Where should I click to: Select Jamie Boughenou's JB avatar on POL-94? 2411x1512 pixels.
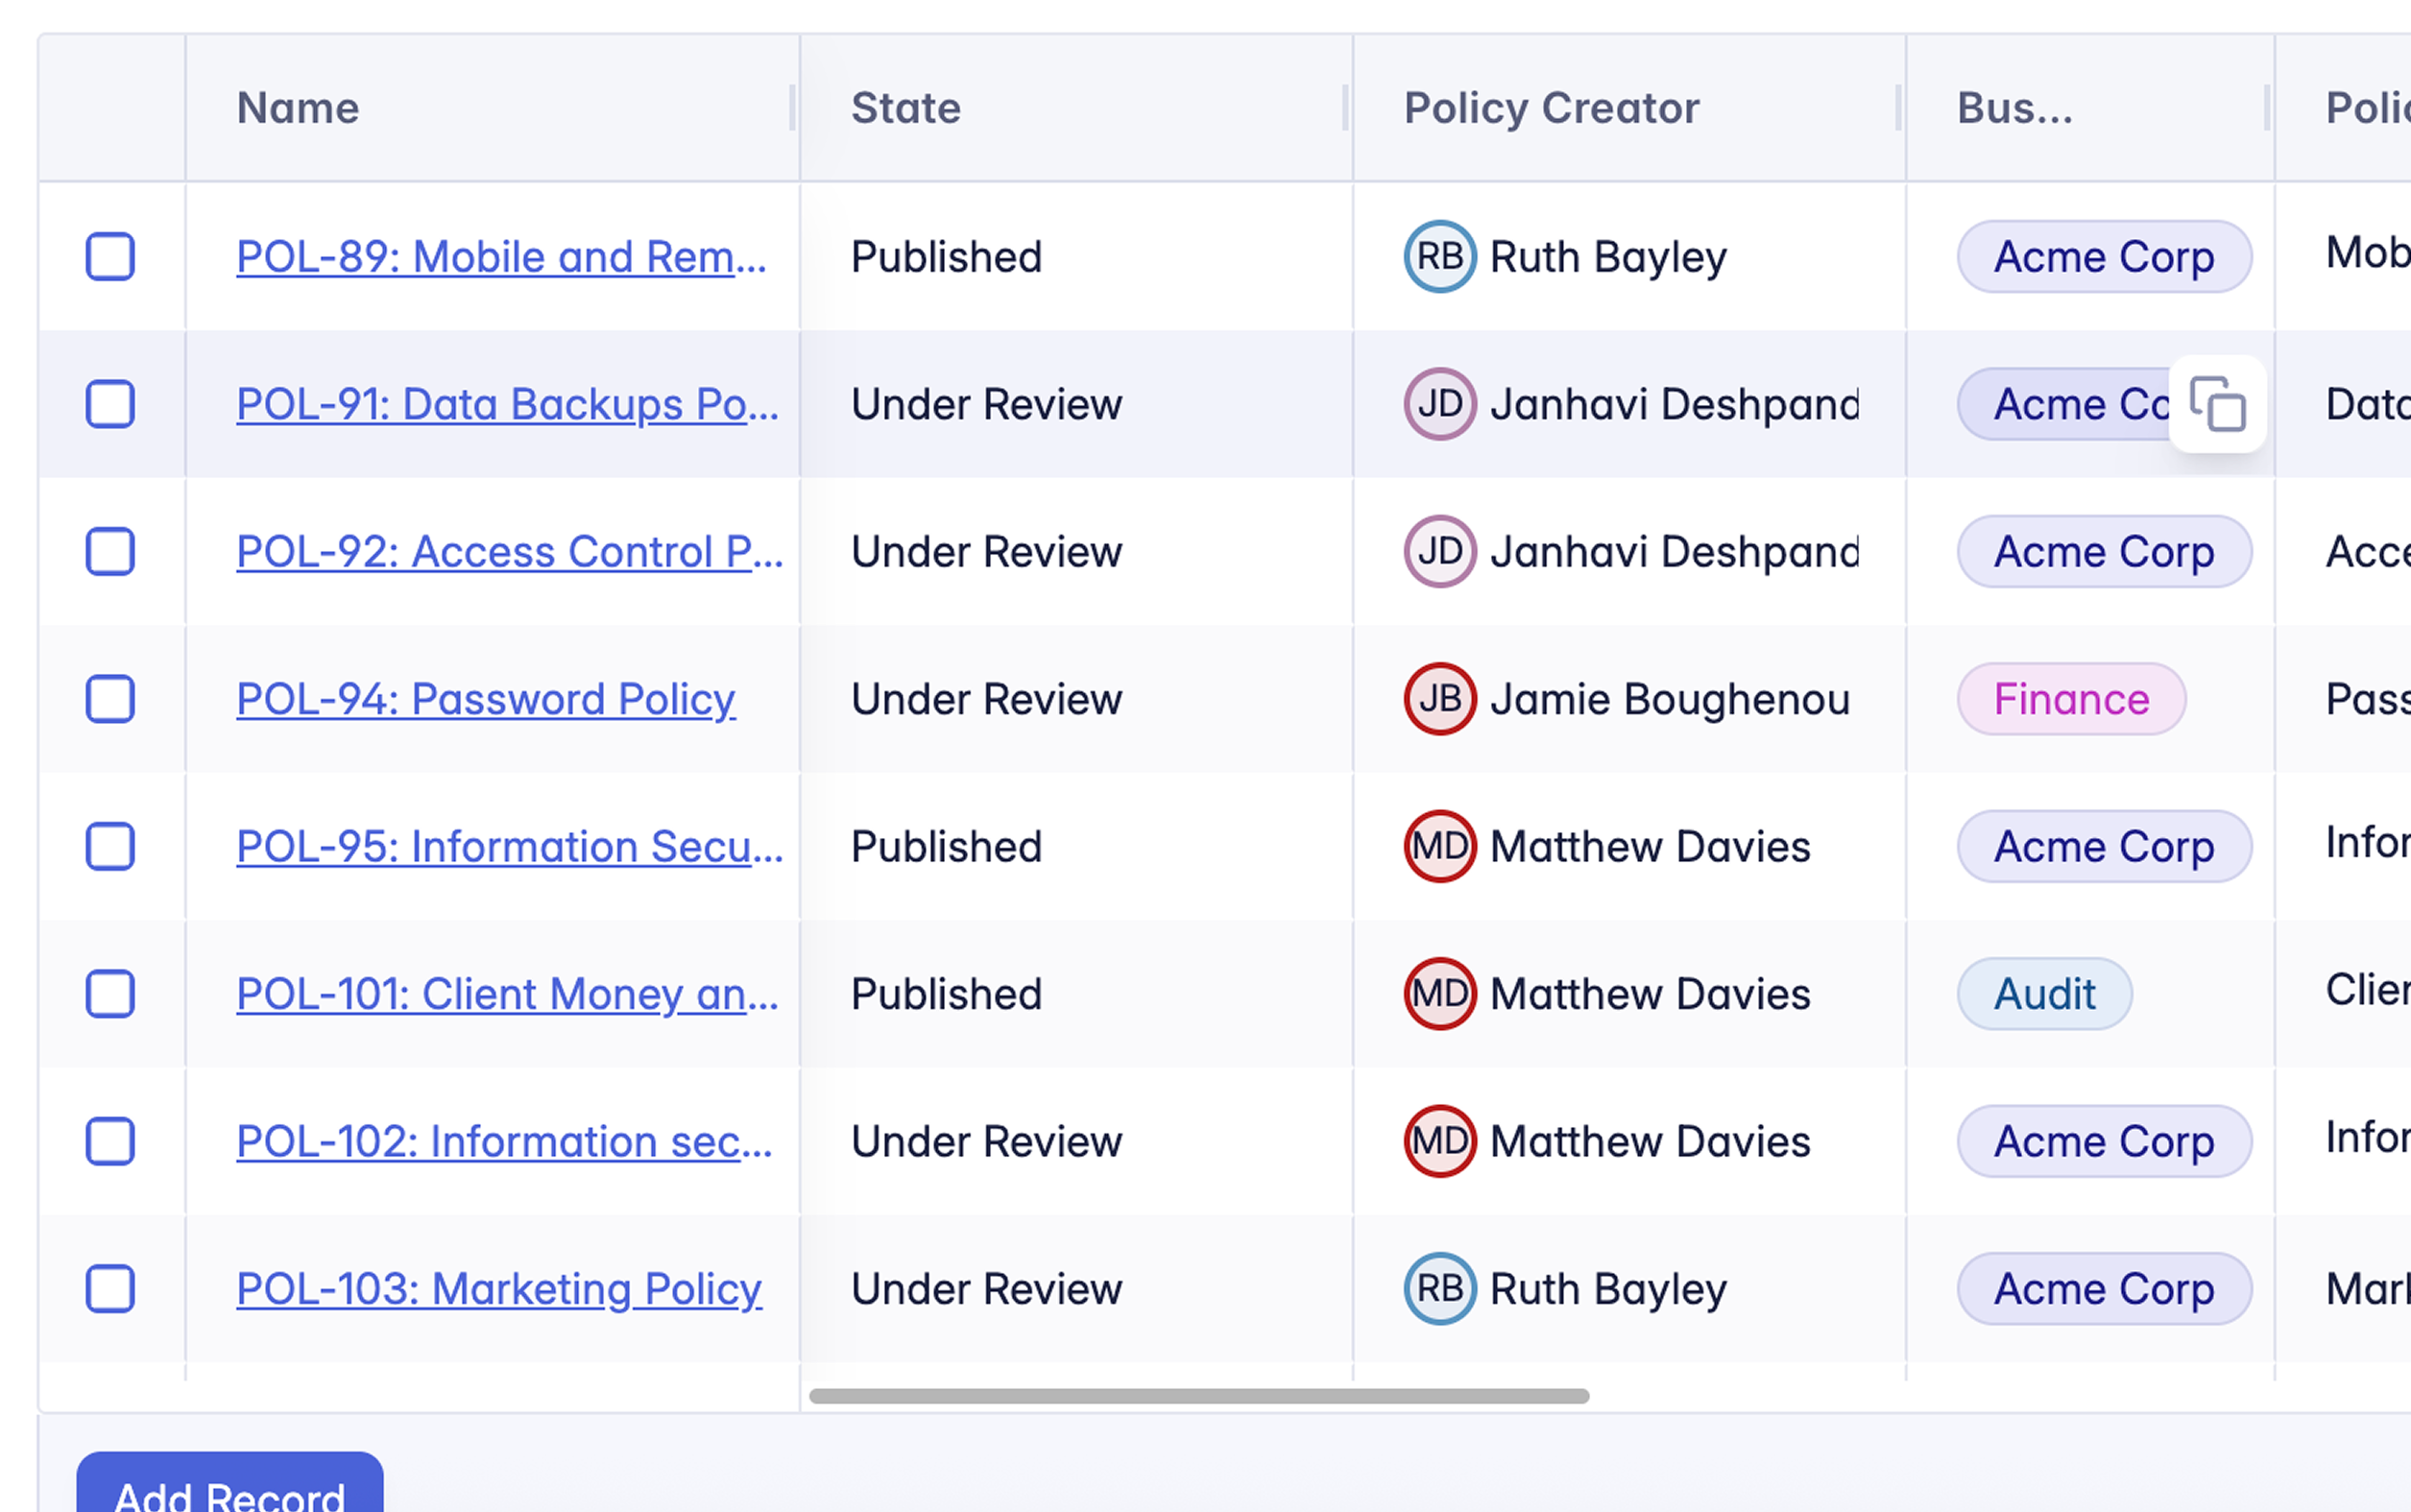(1438, 699)
